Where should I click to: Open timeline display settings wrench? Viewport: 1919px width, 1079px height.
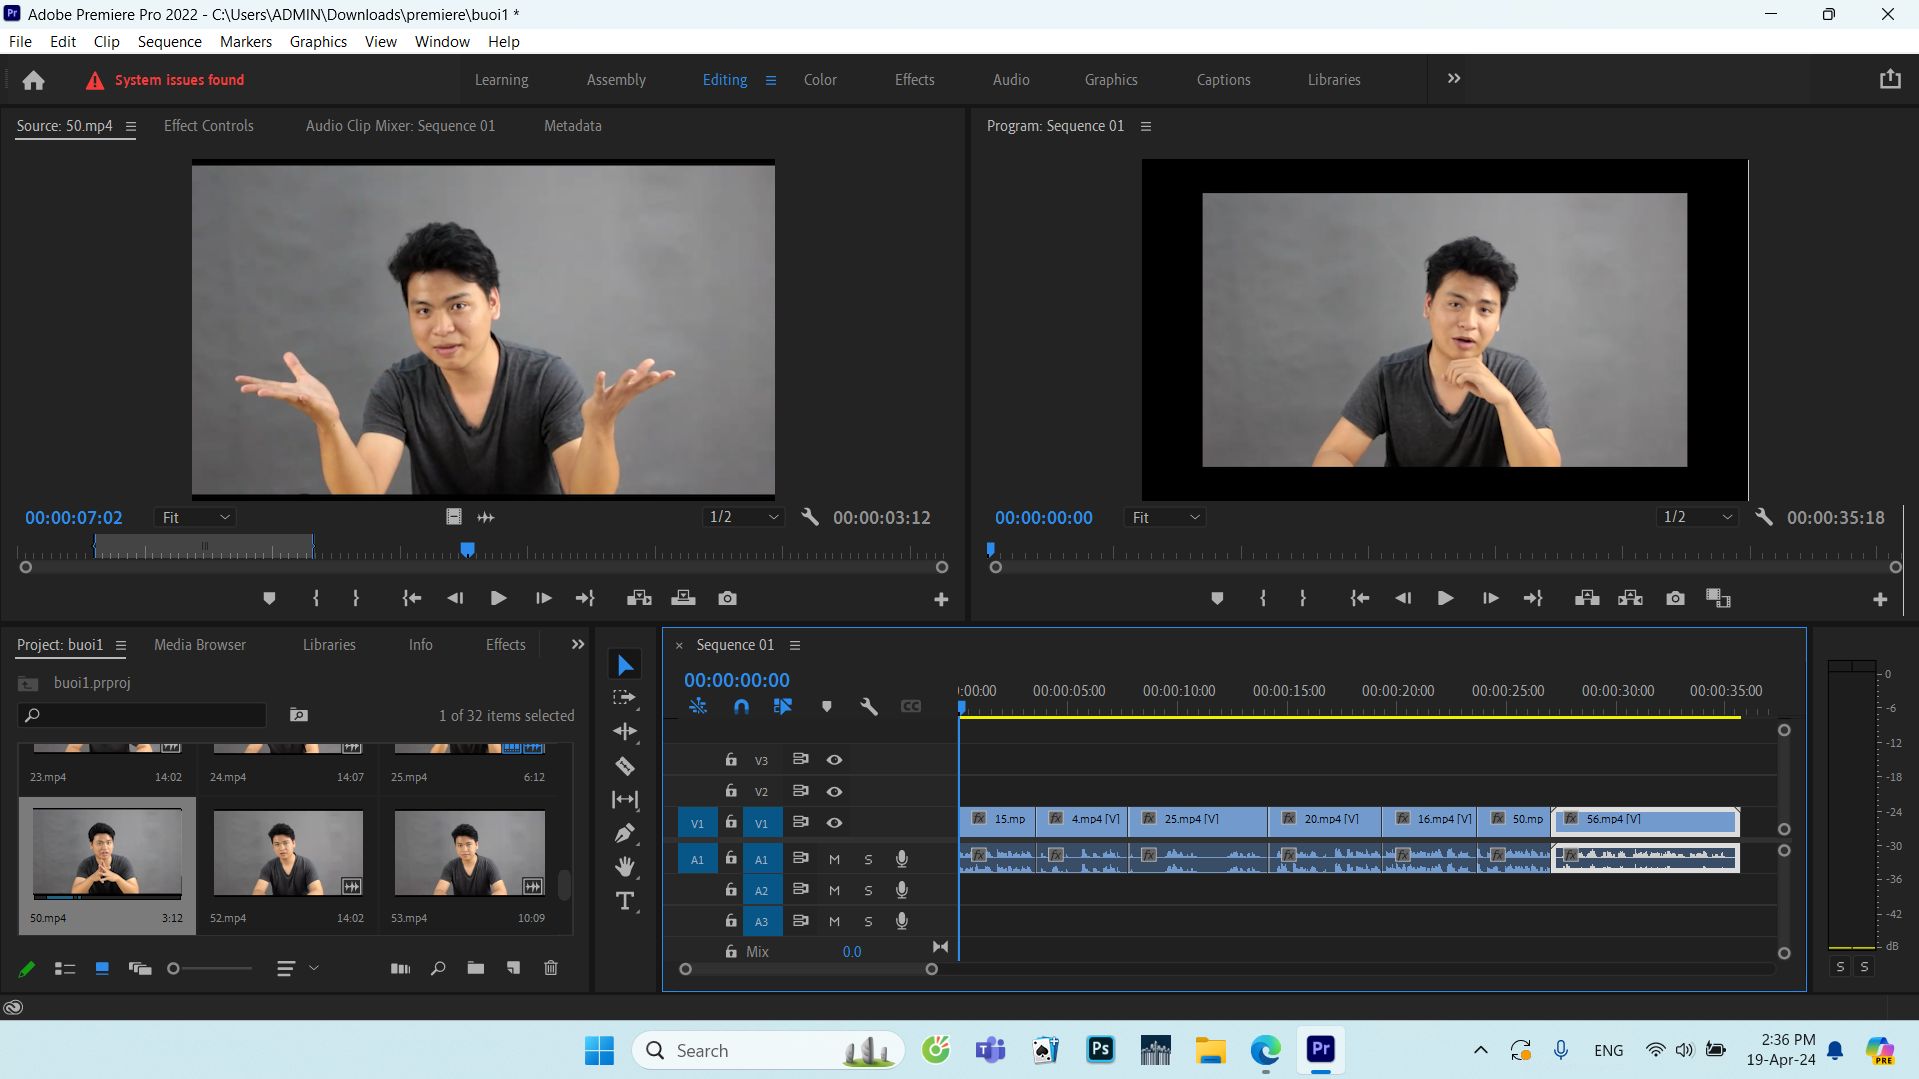click(x=868, y=706)
